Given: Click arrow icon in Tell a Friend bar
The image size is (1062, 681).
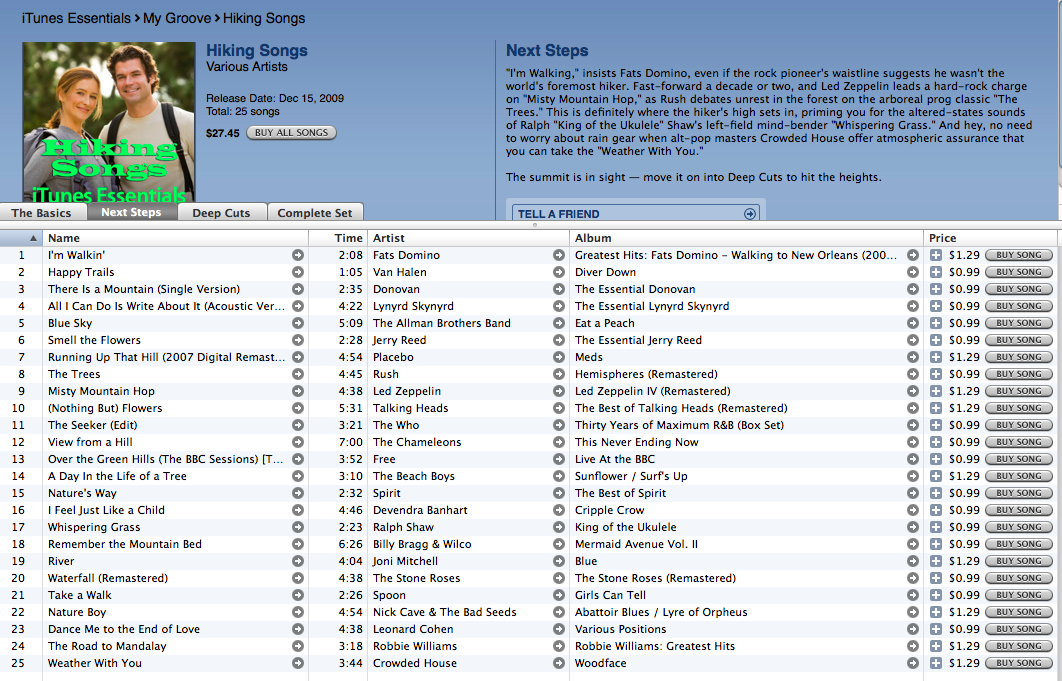Looking at the screenshot, I should click(x=750, y=214).
